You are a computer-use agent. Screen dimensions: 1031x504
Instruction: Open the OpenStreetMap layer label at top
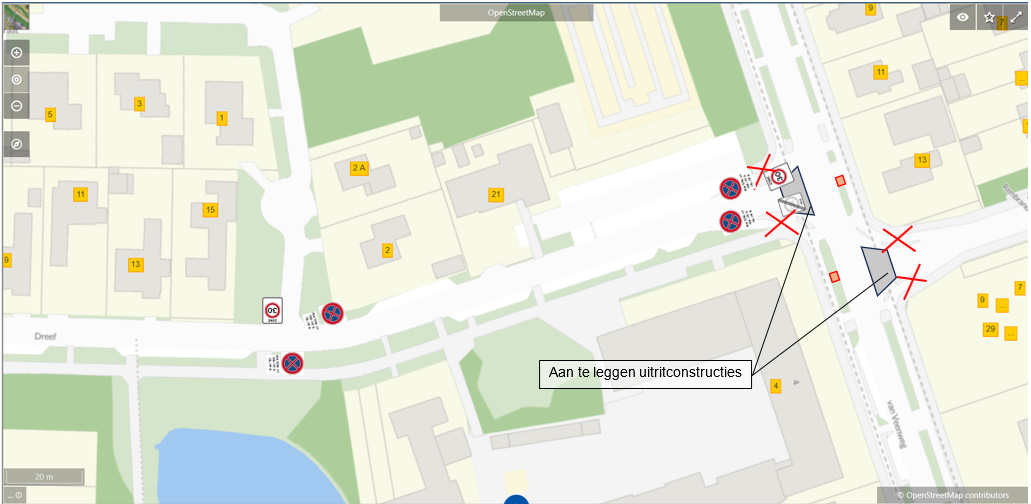[x=516, y=13]
